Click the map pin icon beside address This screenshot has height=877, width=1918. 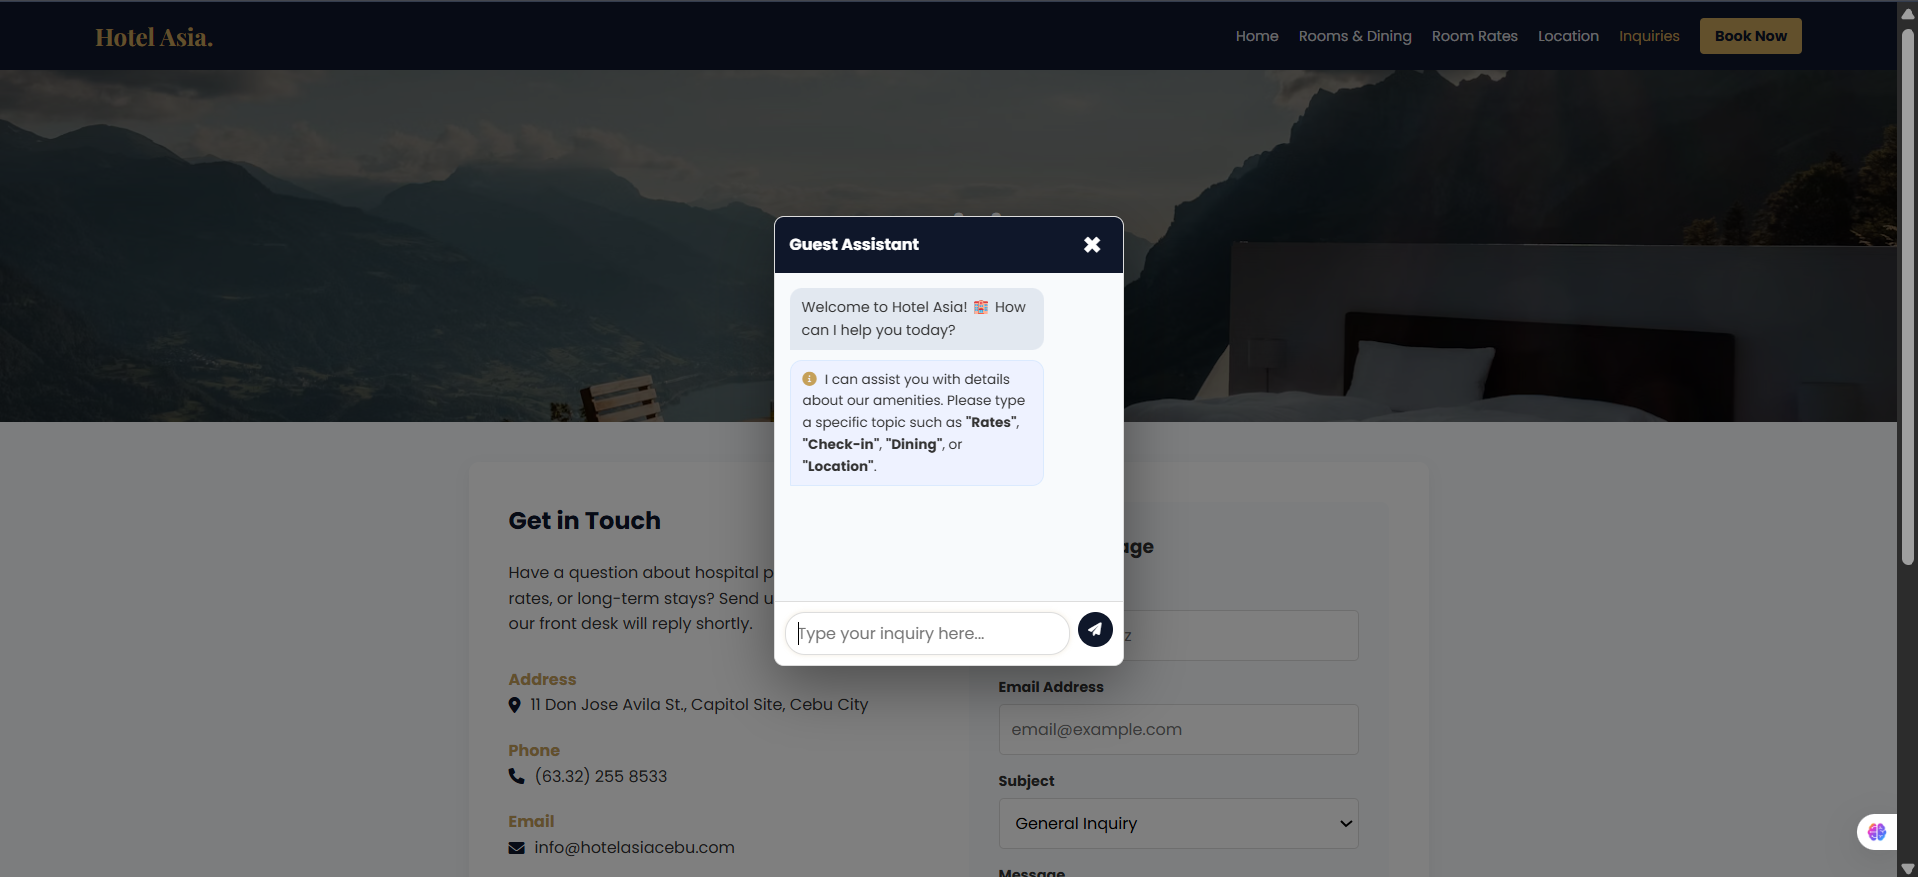click(515, 705)
